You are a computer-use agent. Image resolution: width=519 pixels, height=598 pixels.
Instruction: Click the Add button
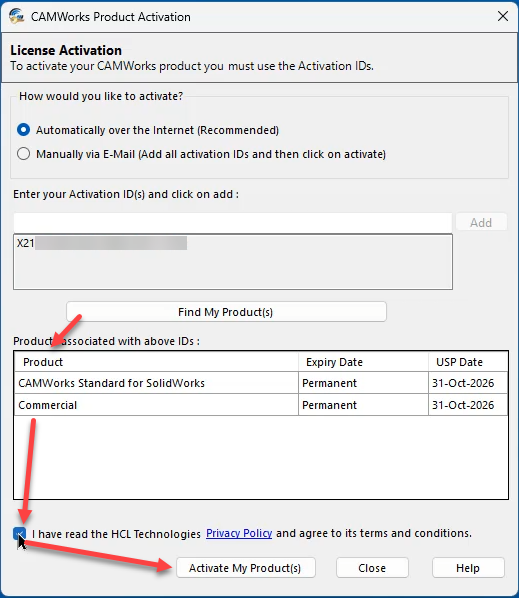coord(481,222)
